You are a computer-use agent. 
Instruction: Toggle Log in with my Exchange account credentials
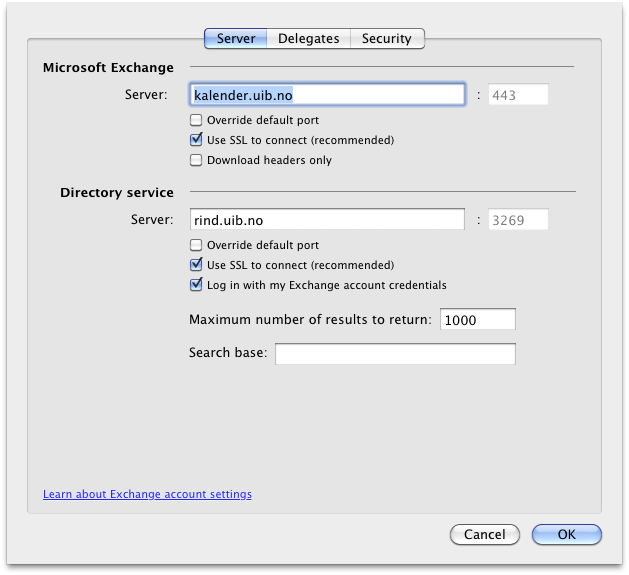pyautogui.click(x=196, y=286)
